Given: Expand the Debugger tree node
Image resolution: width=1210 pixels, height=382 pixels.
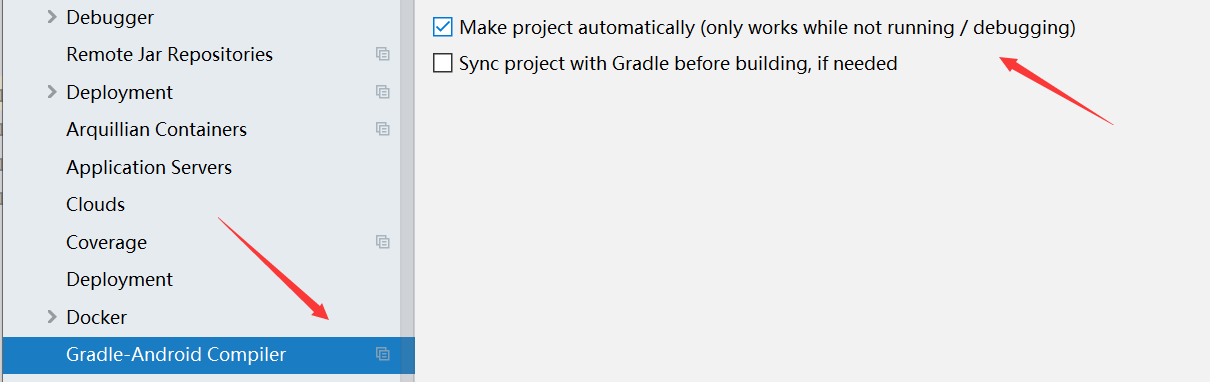Looking at the screenshot, I should tap(52, 17).
